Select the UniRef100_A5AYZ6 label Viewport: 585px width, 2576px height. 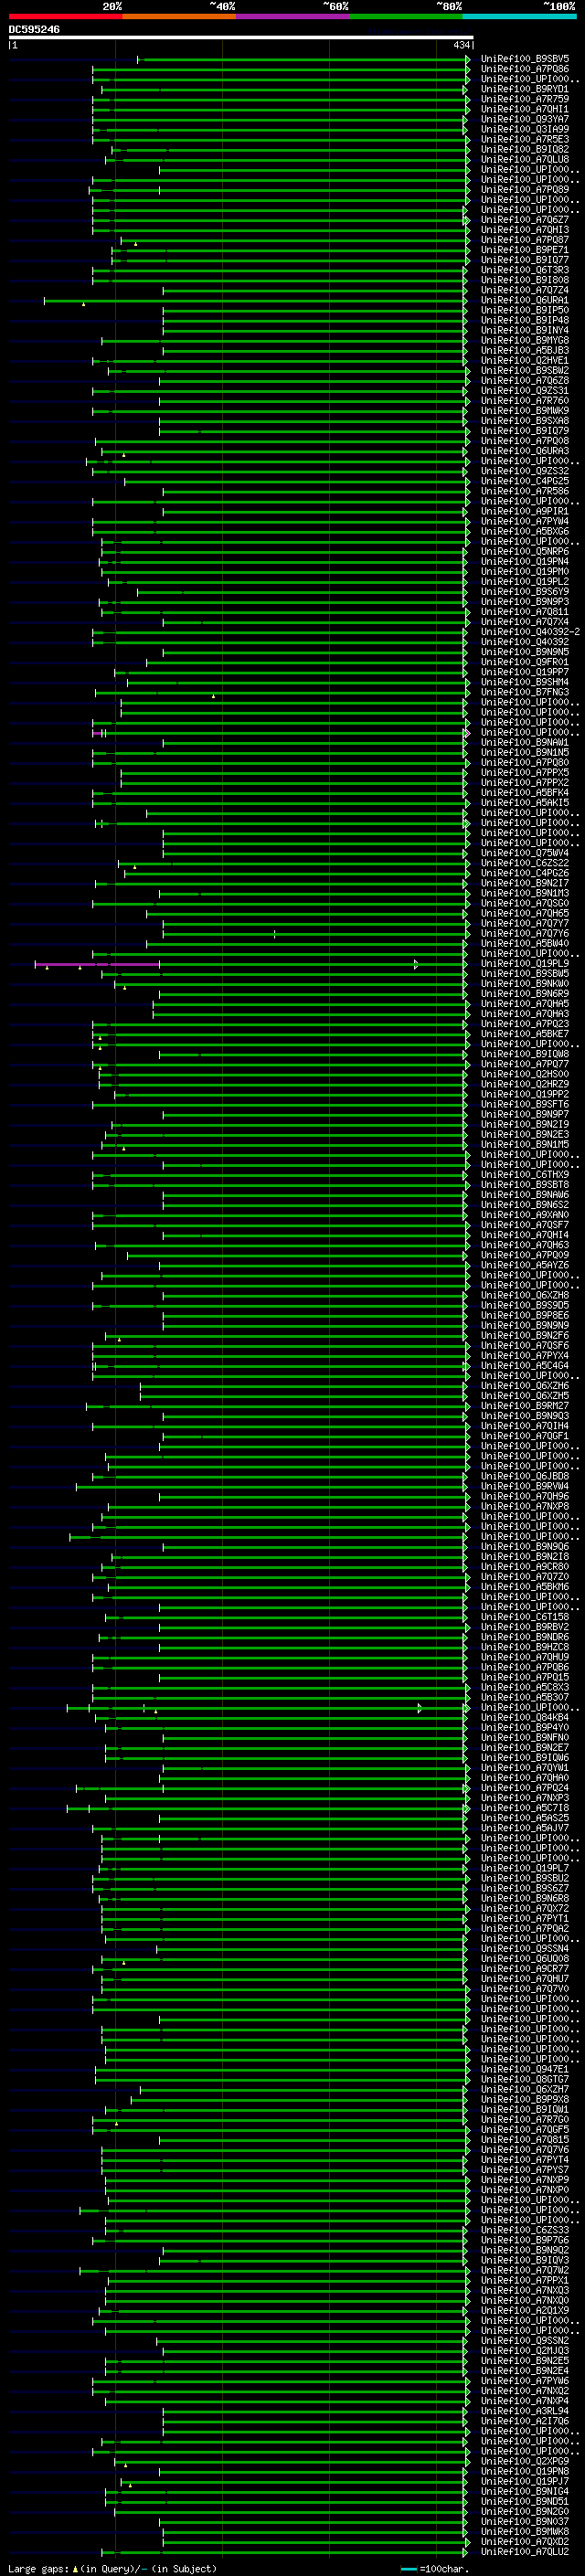coord(524,1265)
